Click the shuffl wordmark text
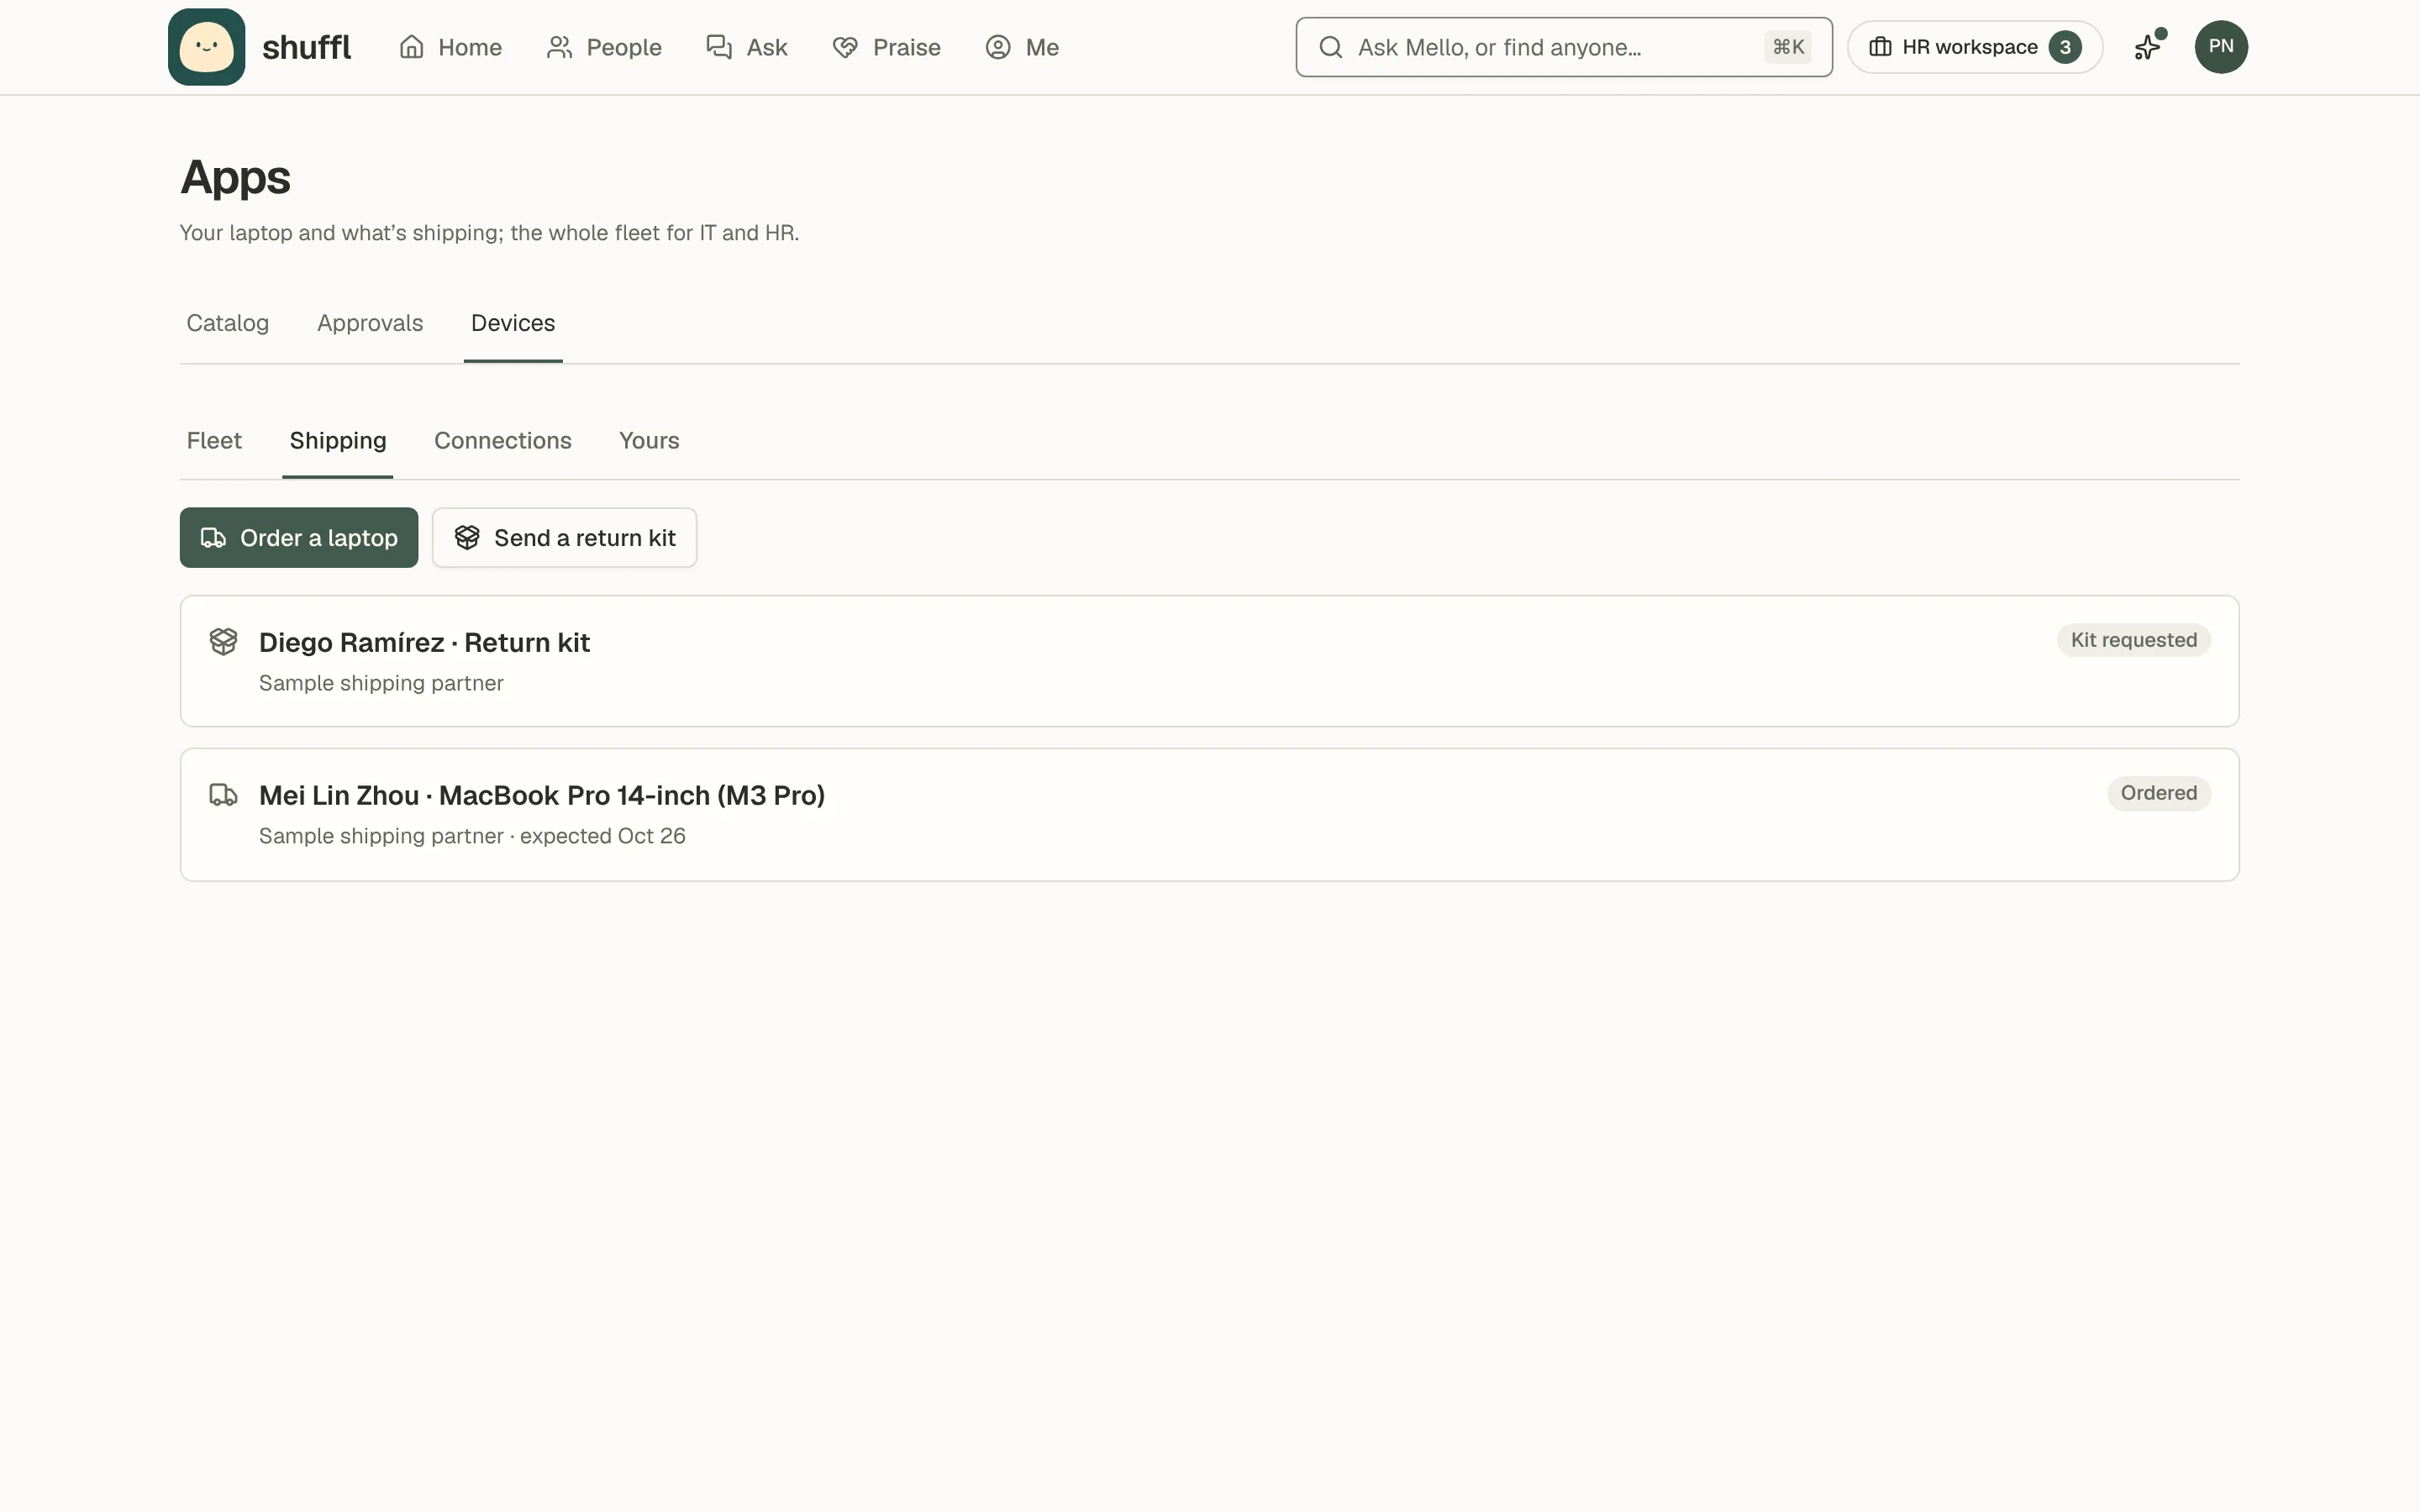2420x1512 pixels. click(x=306, y=47)
